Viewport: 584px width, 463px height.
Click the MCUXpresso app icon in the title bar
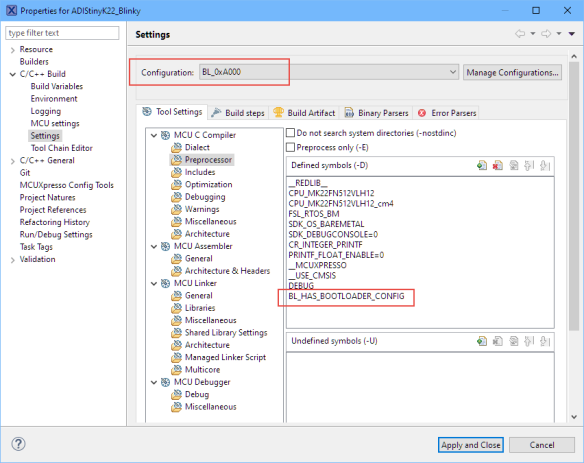[12, 10]
